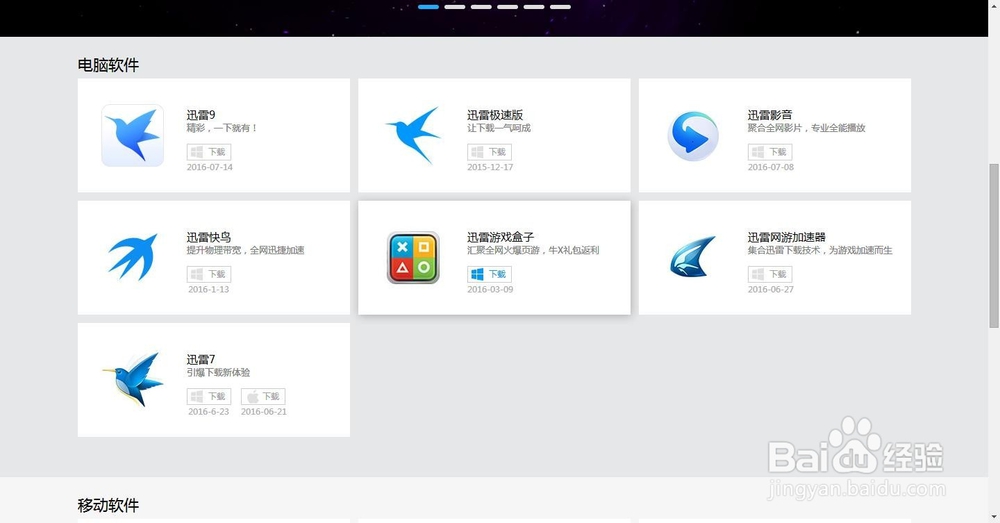Click the date 2015-12-17 under 迅雷极速版

pos(490,167)
